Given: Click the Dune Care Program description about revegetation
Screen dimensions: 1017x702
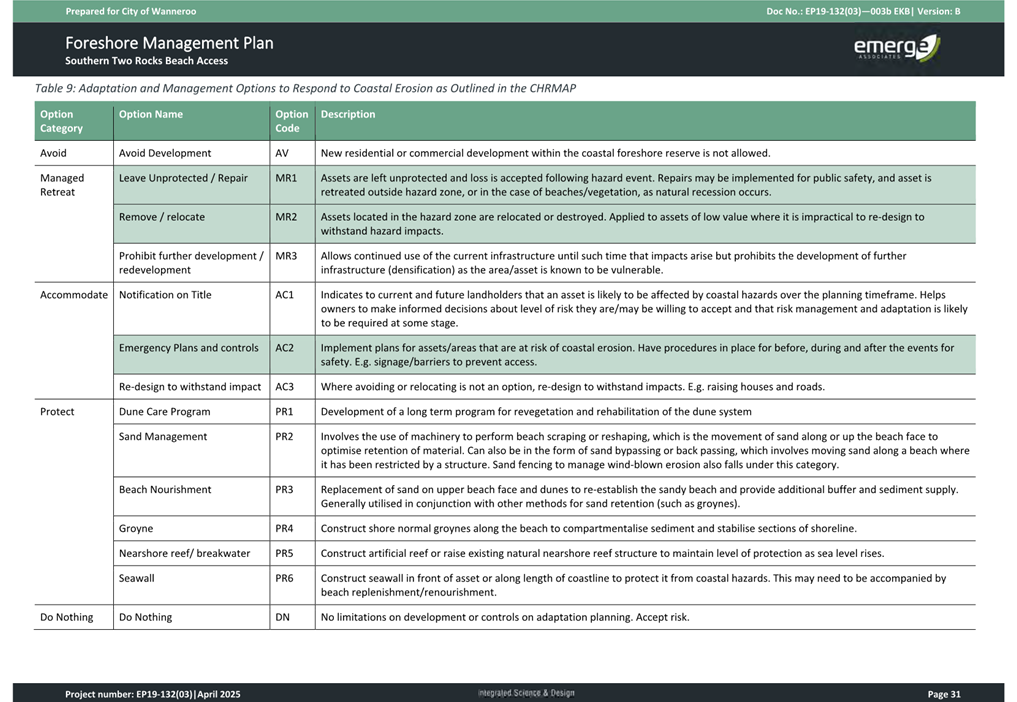Looking at the screenshot, I should (x=536, y=411).
